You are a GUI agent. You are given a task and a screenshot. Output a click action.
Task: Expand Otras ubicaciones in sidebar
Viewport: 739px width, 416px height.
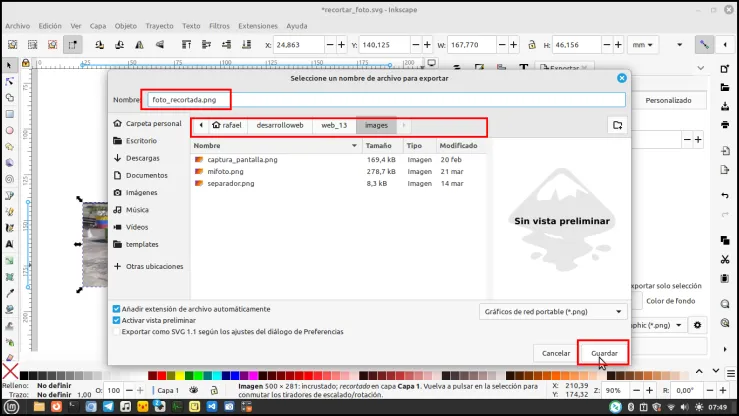(148, 266)
